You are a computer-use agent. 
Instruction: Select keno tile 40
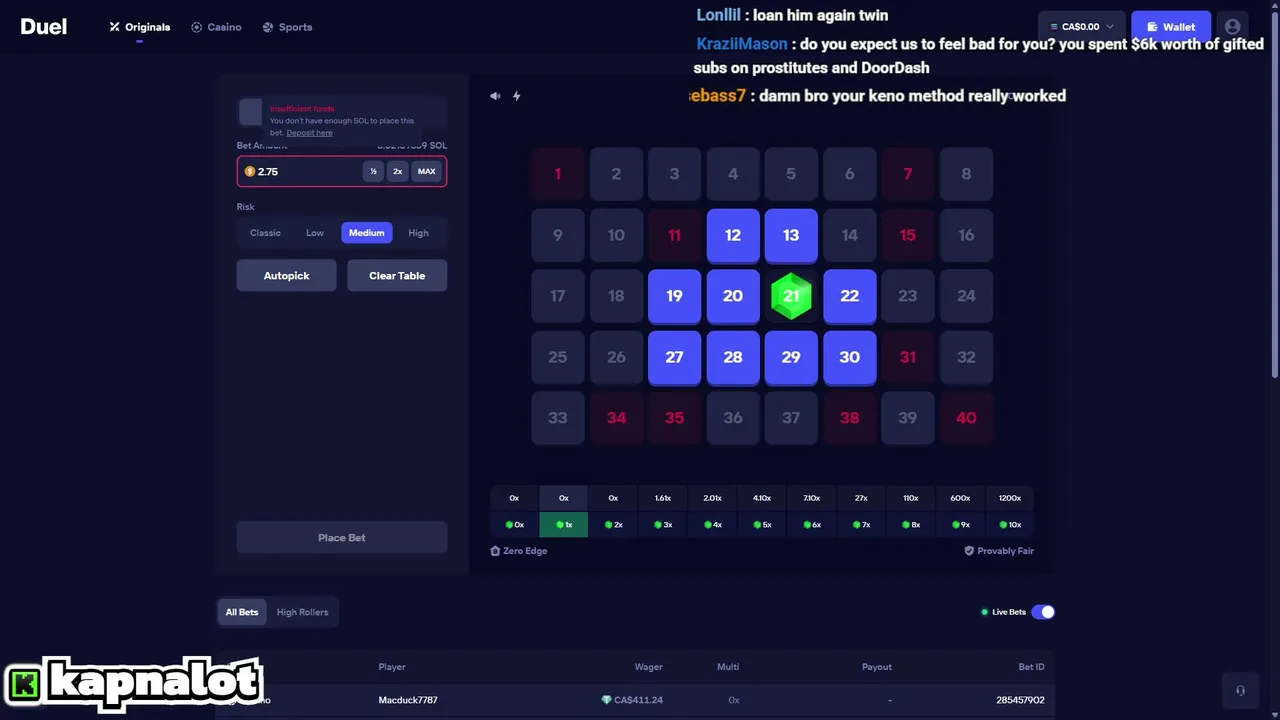(x=966, y=418)
